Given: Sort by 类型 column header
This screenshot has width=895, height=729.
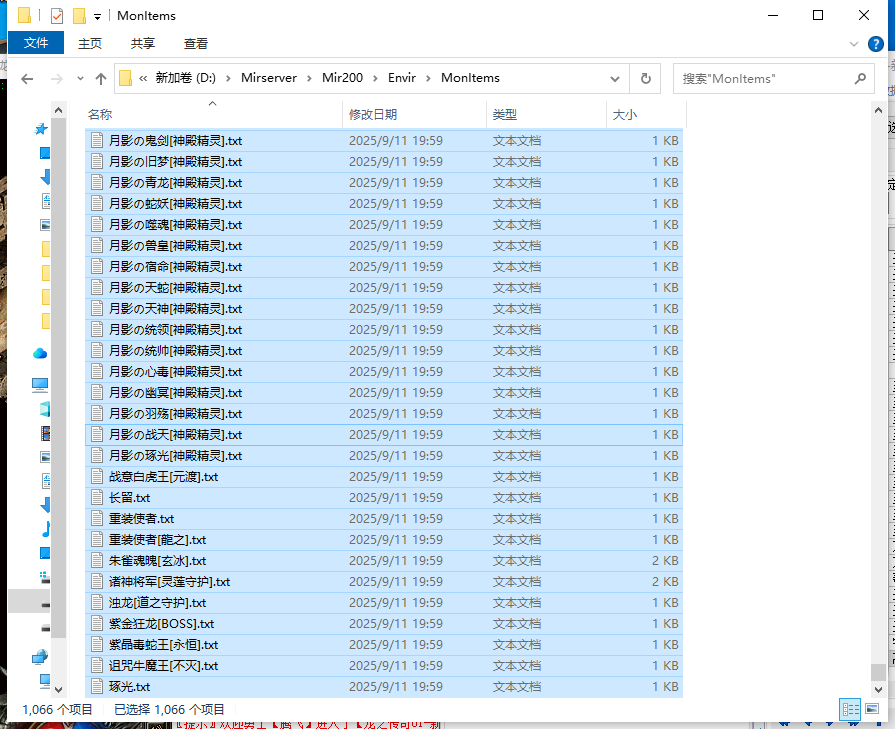Looking at the screenshot, I should pyautogui.click(x=546, y=115).
